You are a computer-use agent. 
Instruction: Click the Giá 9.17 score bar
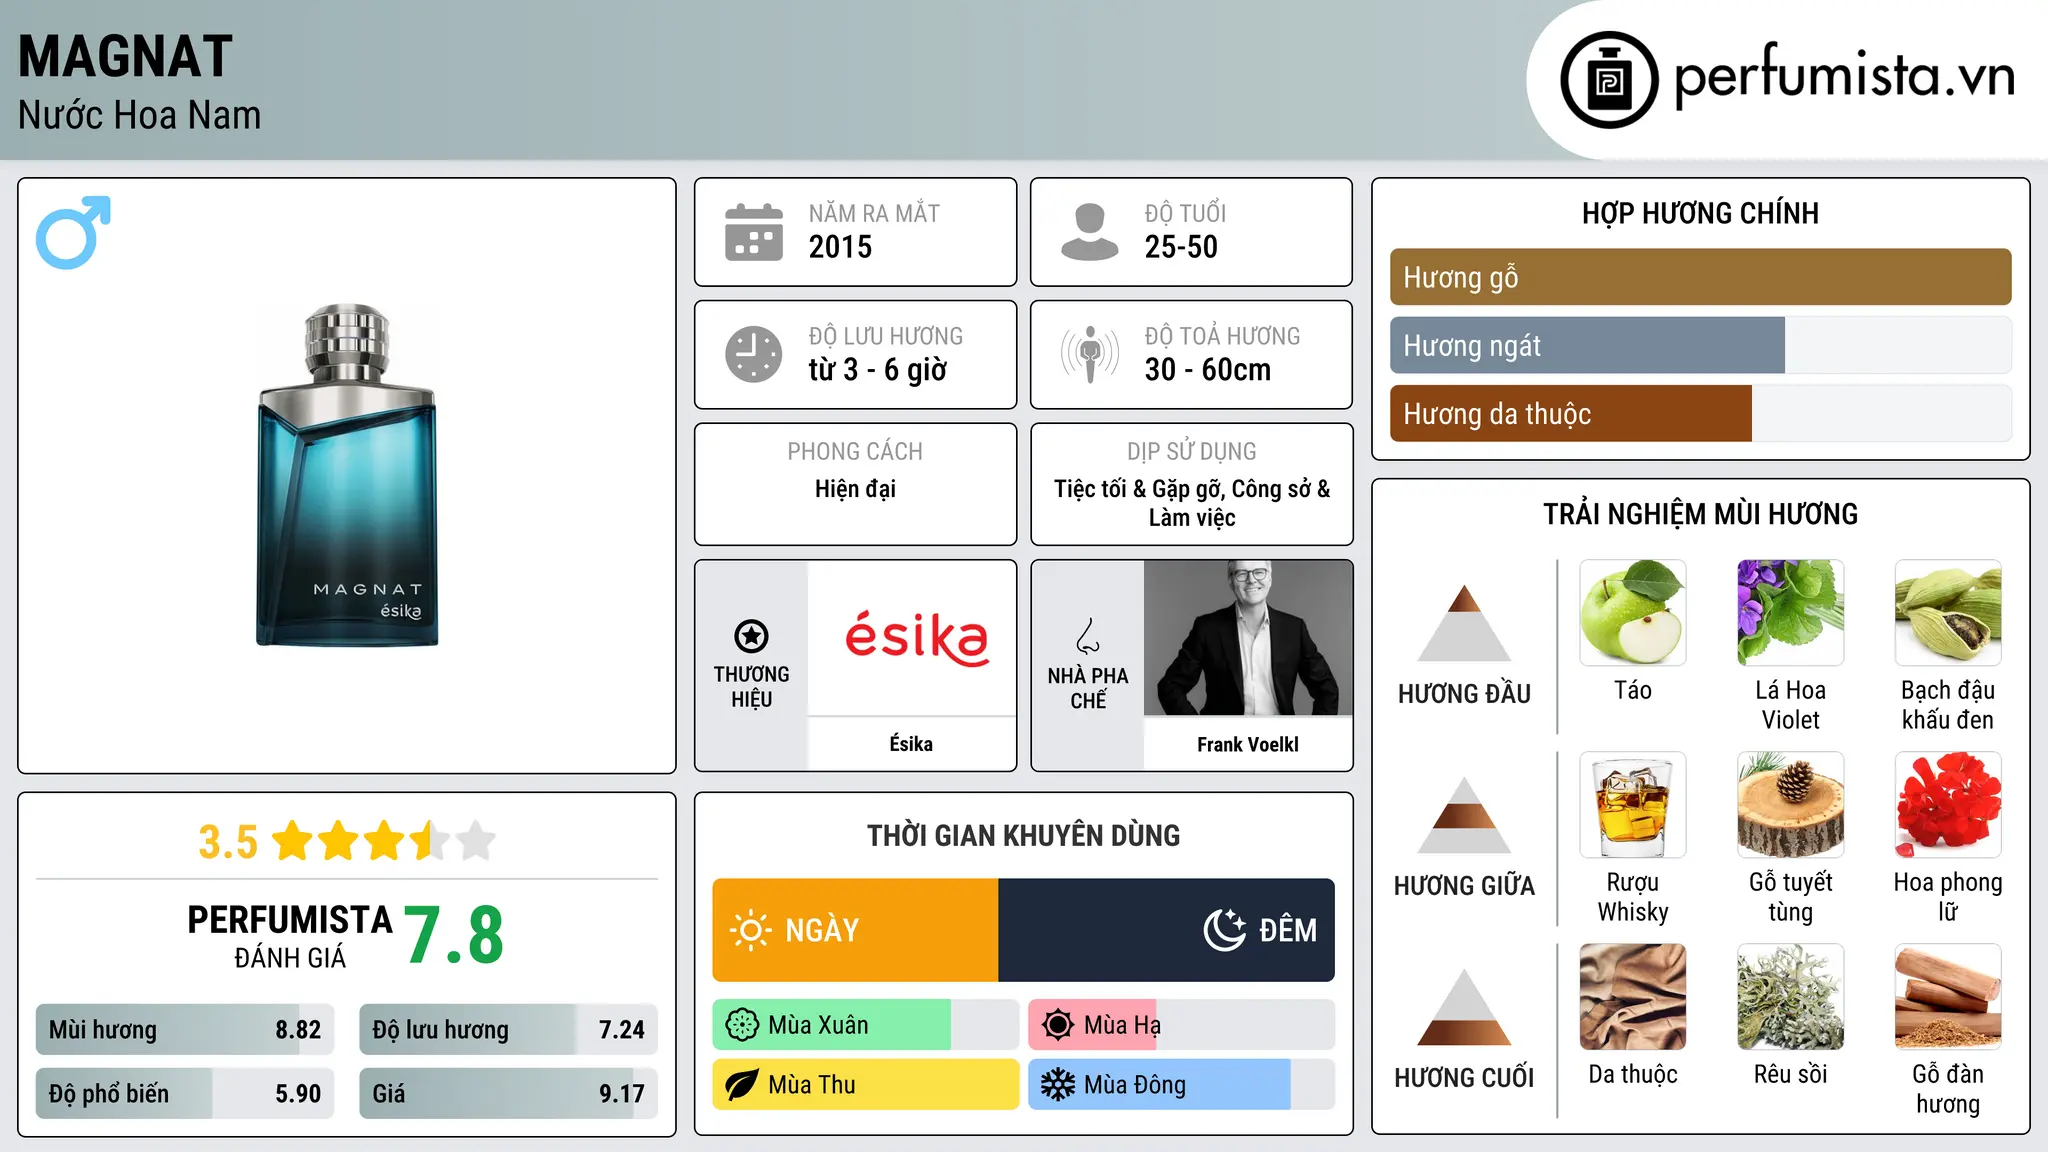click(x=509, y=1094)
